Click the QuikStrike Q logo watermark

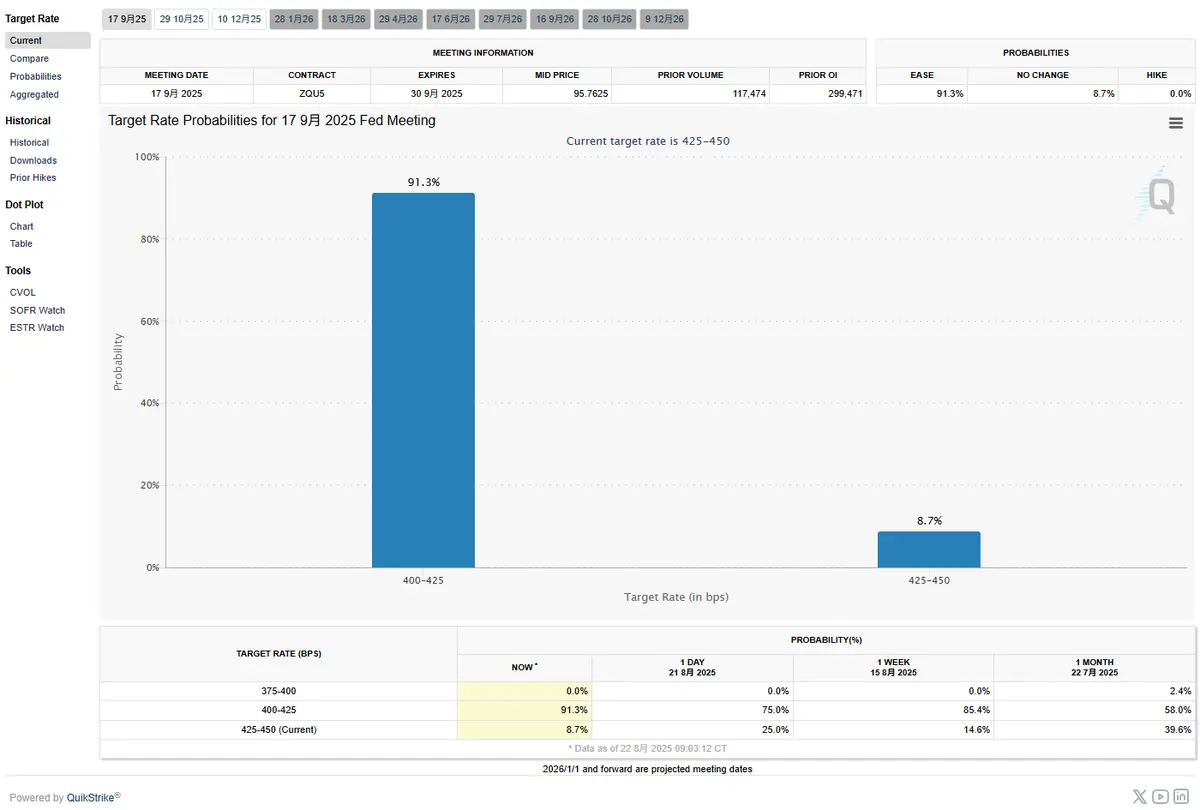click(1158, 194)
